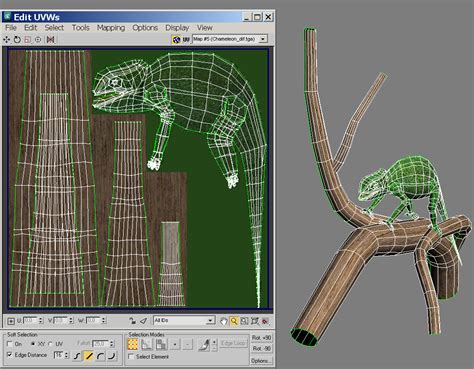Select Edge sub-object selection mode icon

click(147, 344)
